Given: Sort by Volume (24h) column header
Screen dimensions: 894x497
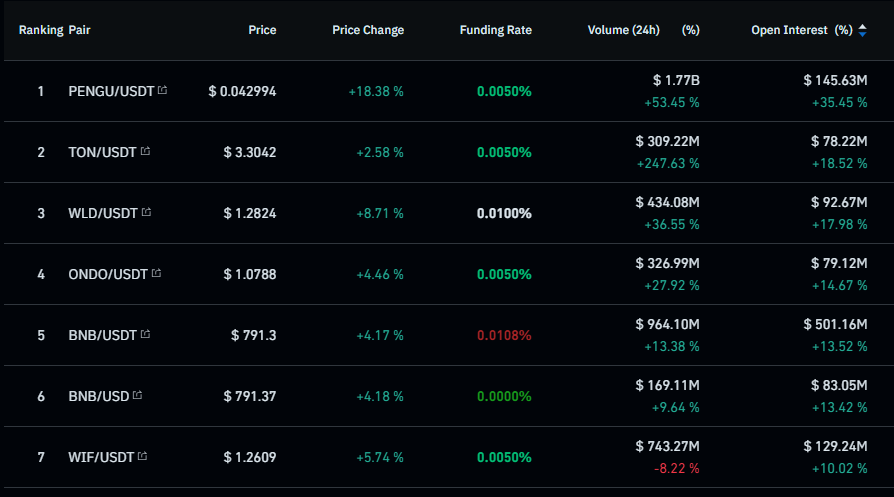Looking at the screenshot, I should (x=624, y=30).
